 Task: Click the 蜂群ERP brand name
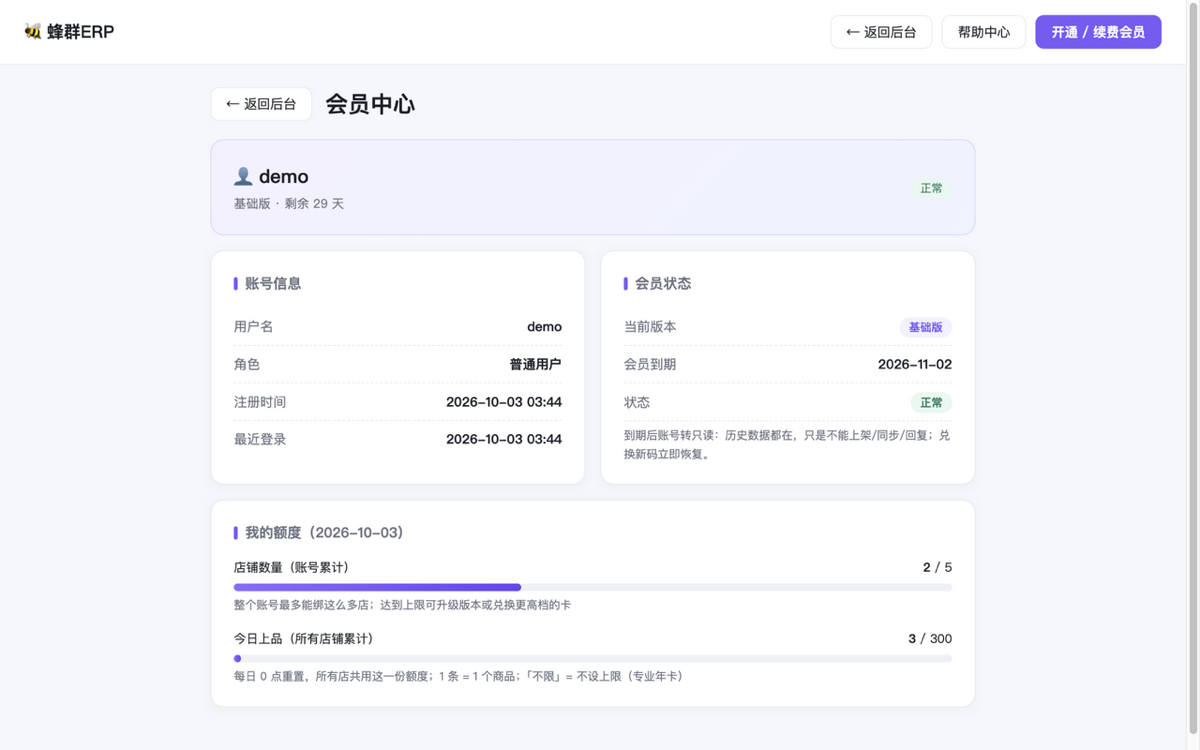click(x=80, y=32)
